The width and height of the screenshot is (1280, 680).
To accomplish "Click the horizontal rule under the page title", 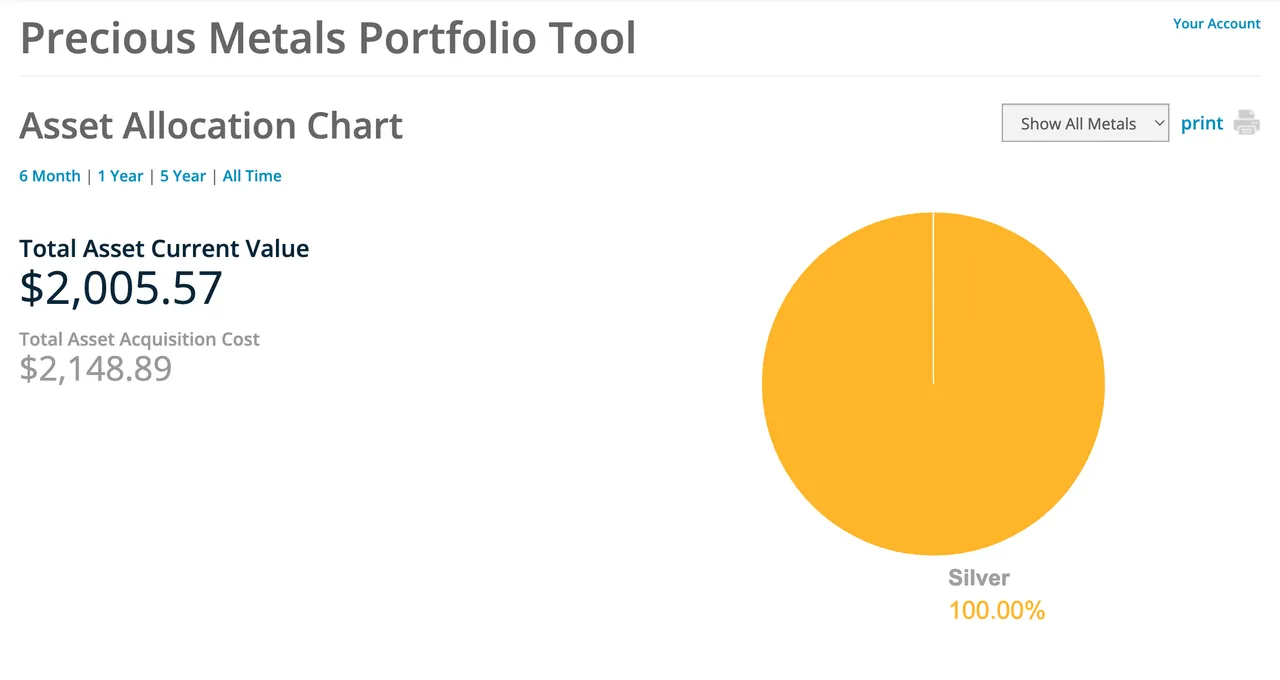I will (x=640, y=76).
